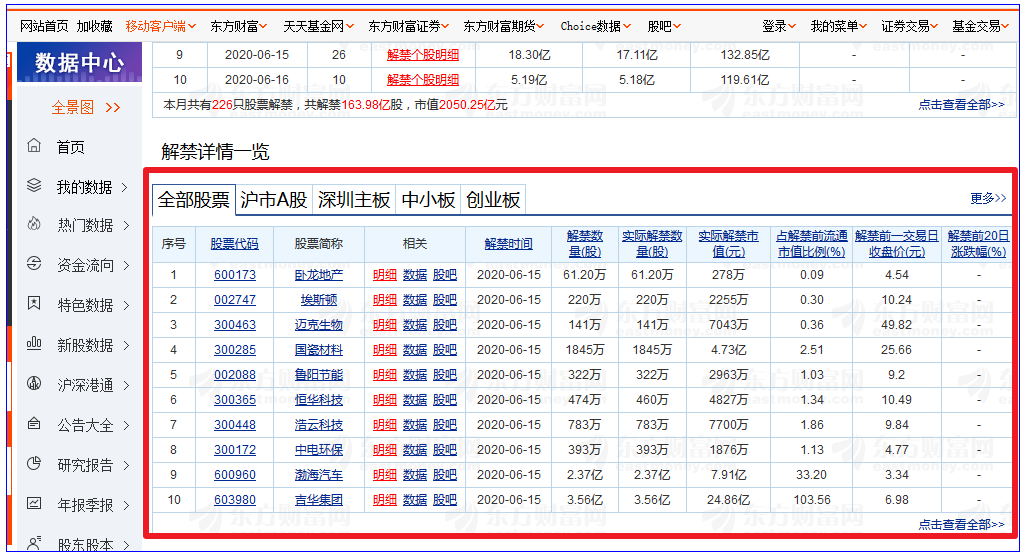Viewport: 1028px width, 554px height.
Task: Click the 加收藏 link
Action: click(94, 26)
